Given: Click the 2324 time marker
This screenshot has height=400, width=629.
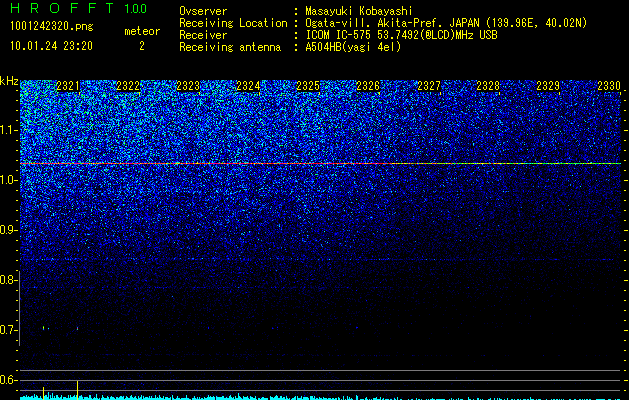Looking at the screenshot, I should (248, 86).
